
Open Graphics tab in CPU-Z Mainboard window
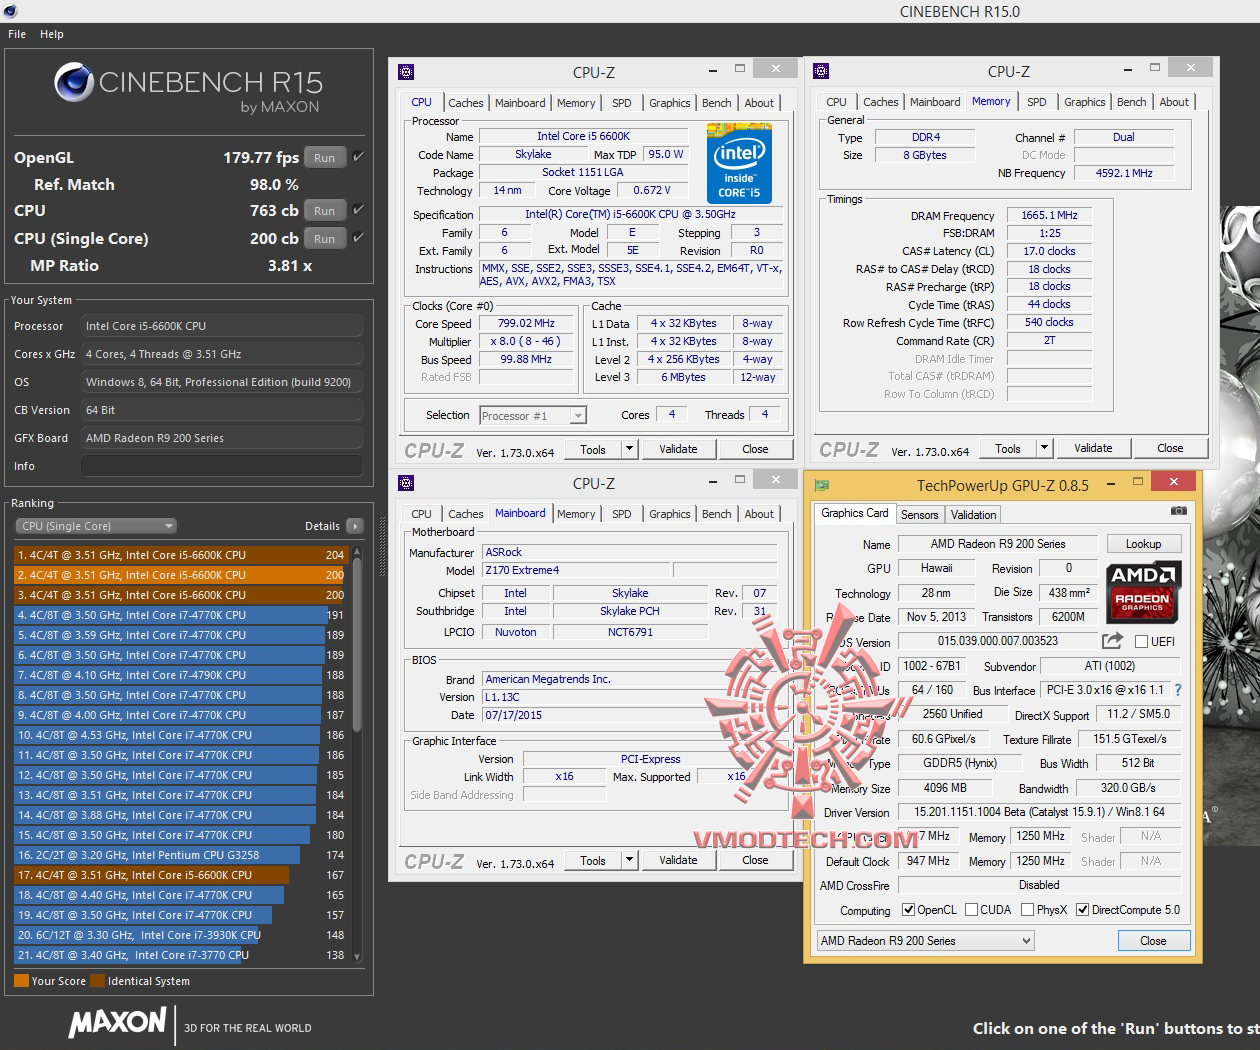tap(669, 514)
